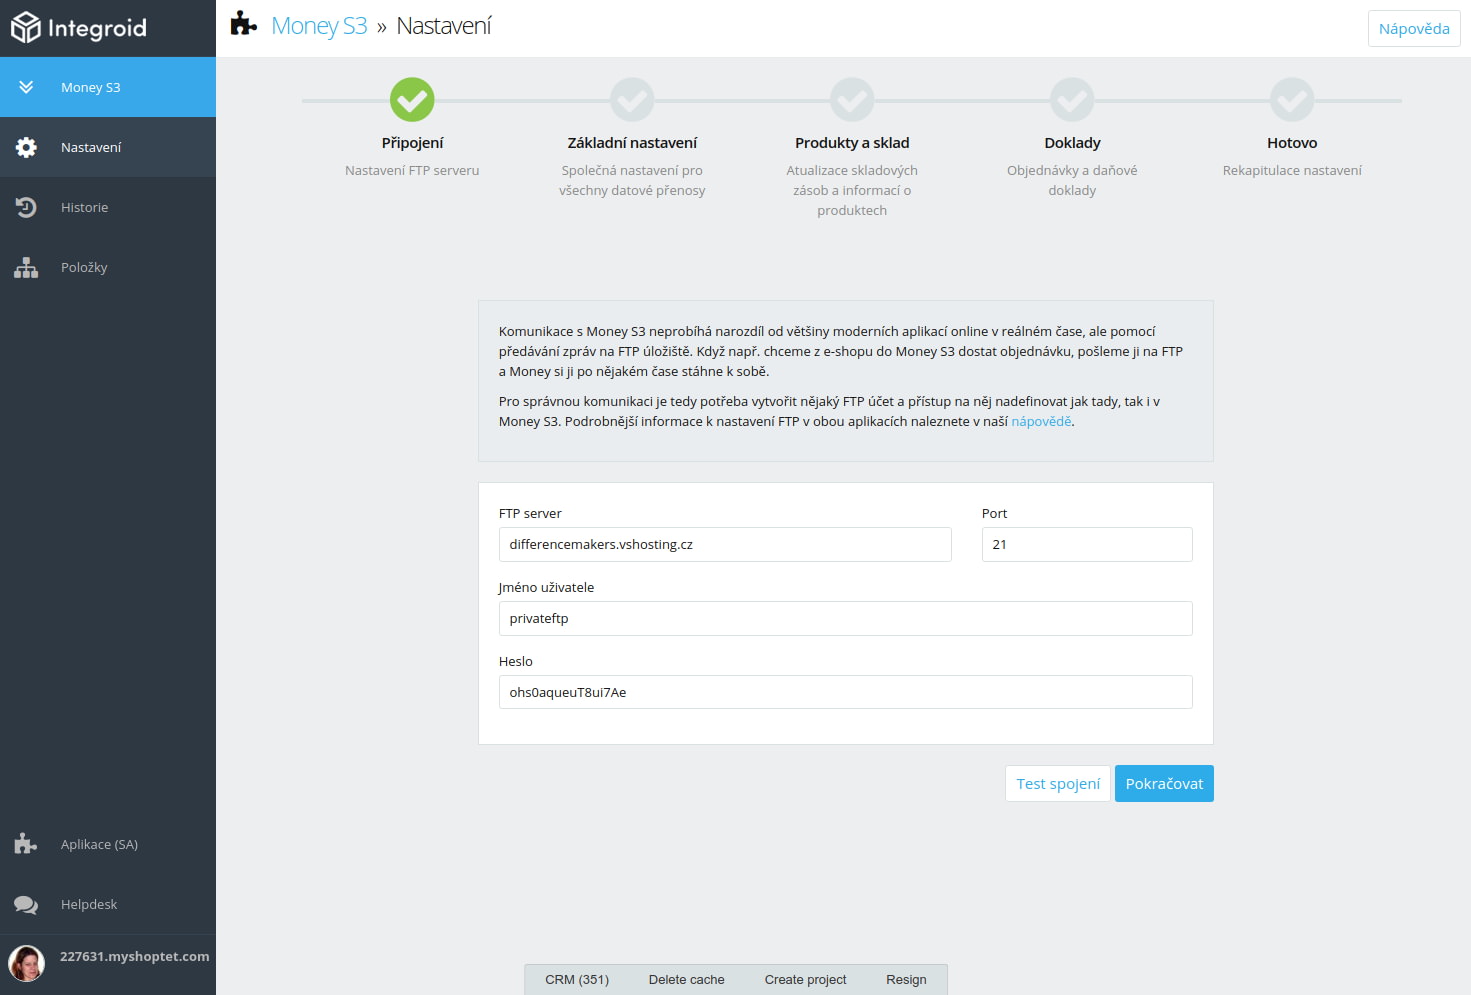Click the Money S3 breadcrumb link
Viewport: 1471px width, 995px height.
point(319,26)
